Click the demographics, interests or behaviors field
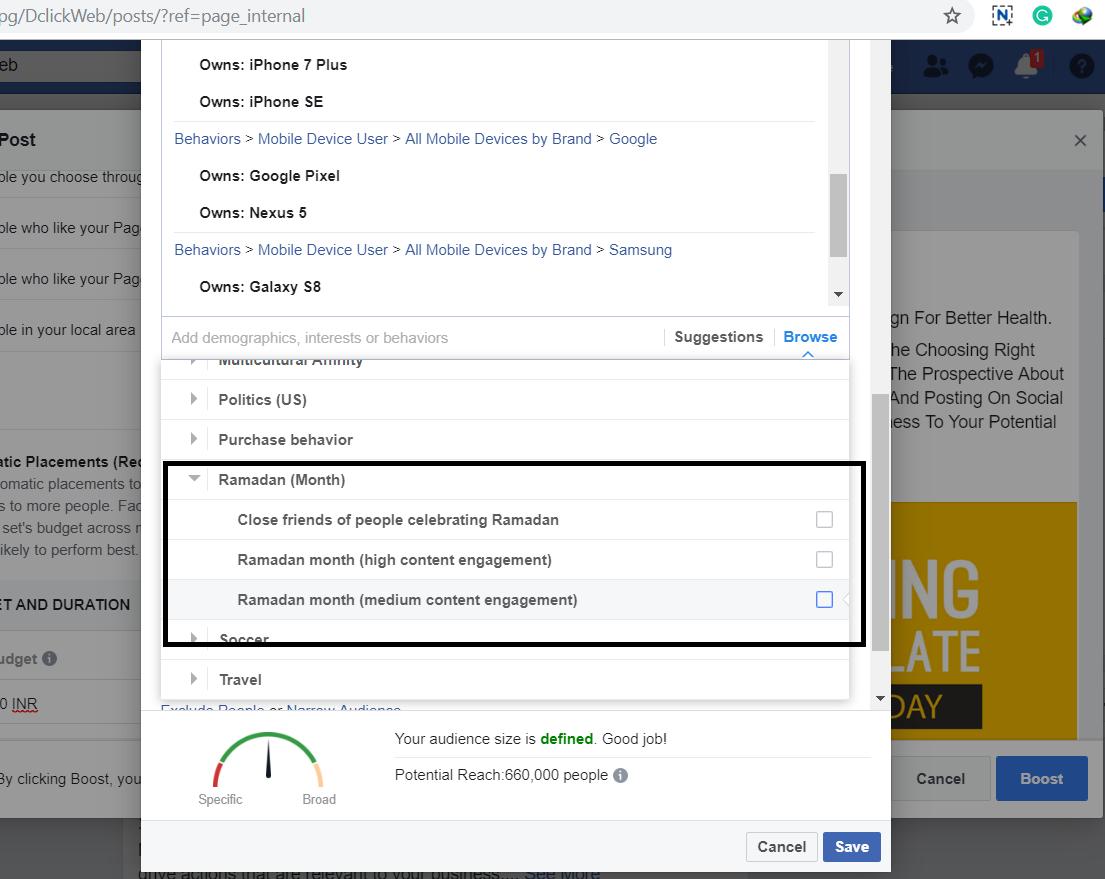 point(412,338)
